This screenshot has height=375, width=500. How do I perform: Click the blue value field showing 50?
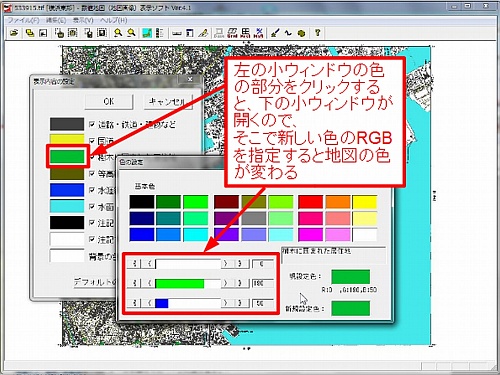tap(263, 303)
